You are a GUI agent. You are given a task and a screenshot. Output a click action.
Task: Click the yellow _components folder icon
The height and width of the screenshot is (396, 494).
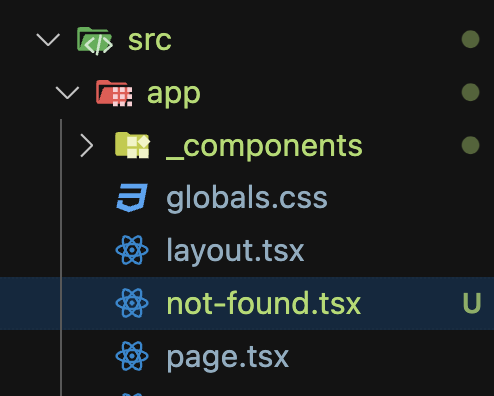point(132,145)
